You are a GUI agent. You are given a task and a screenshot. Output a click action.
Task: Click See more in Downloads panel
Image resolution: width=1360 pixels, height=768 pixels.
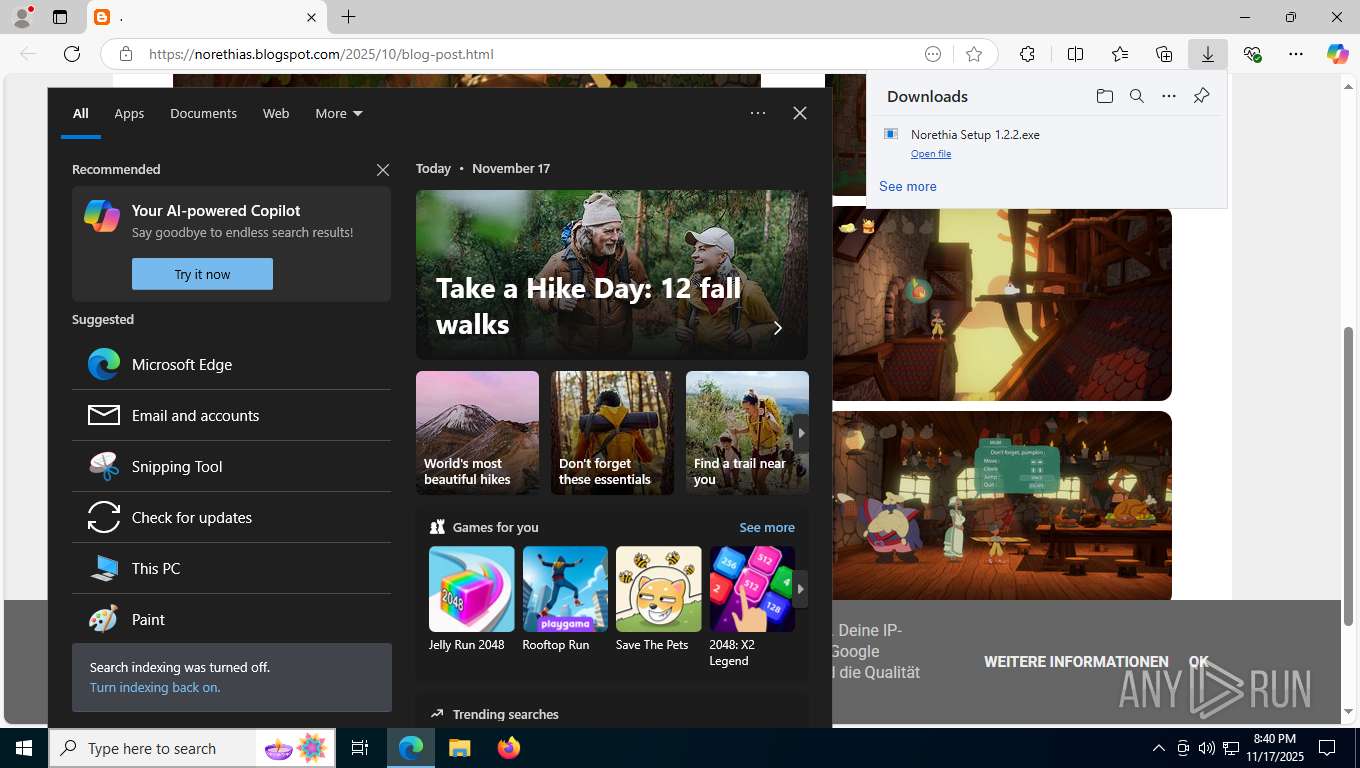[908, 186]
